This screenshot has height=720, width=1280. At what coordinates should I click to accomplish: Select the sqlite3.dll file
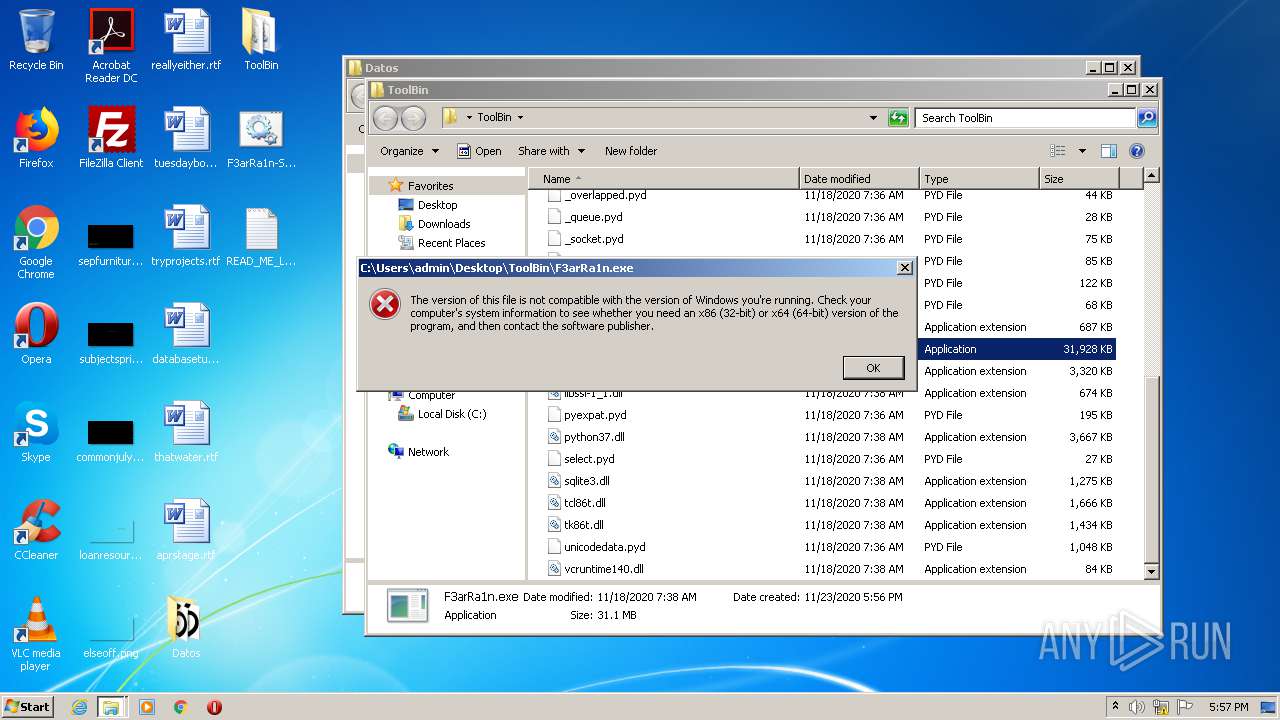(x=586, y=481)
